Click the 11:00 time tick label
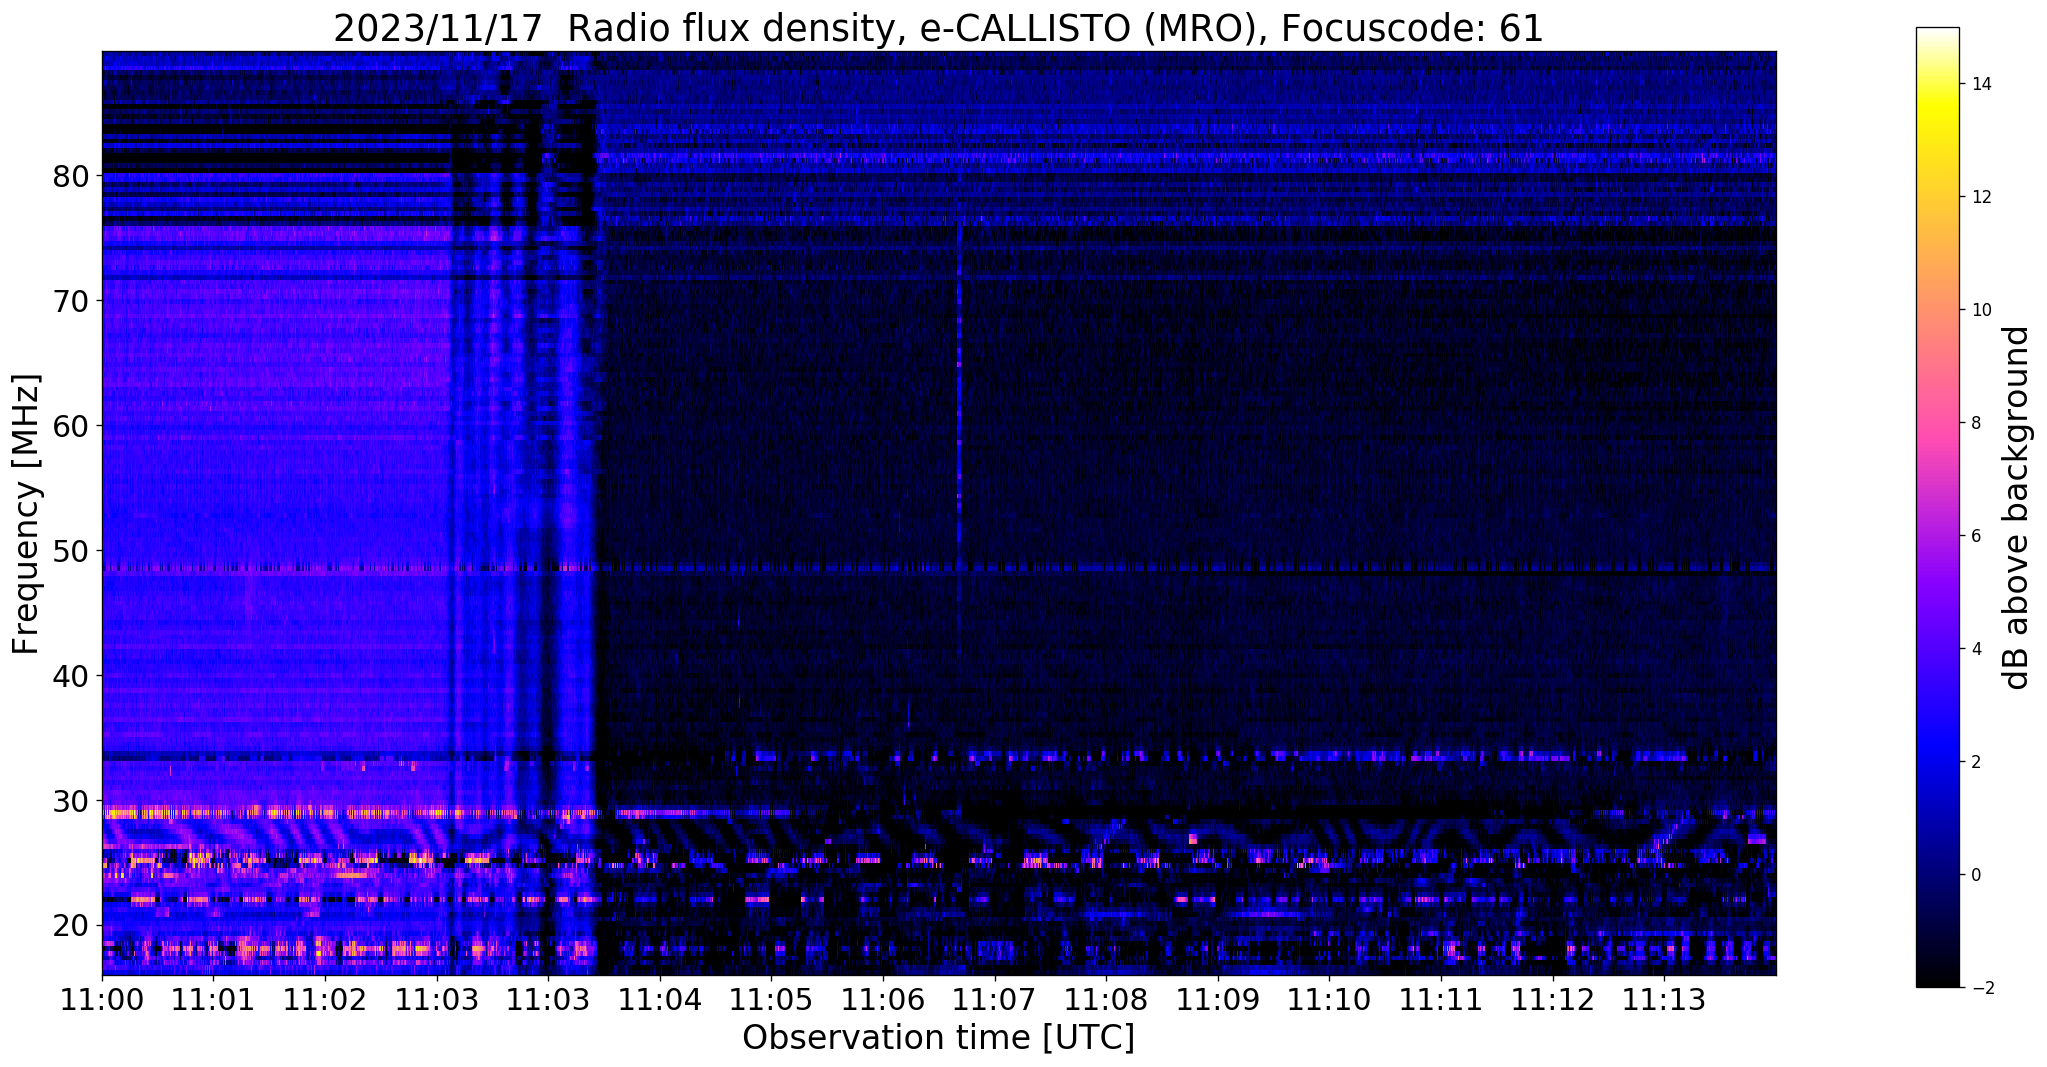Screen dimensions: 2047x1067 [x=102, y=999]
